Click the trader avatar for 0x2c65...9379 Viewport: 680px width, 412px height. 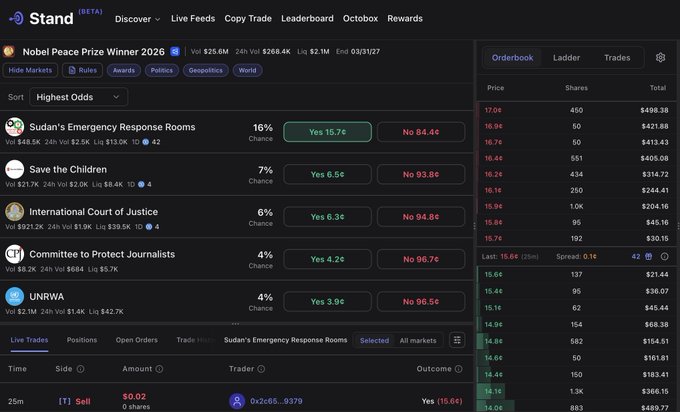tap(237, 401)
